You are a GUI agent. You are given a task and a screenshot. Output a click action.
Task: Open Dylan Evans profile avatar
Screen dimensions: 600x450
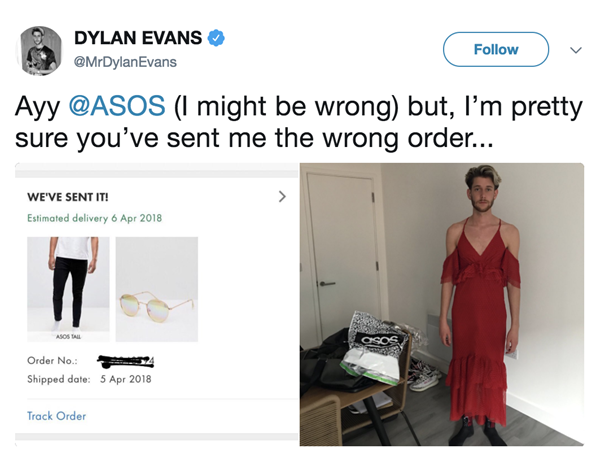tap(40, 51)
